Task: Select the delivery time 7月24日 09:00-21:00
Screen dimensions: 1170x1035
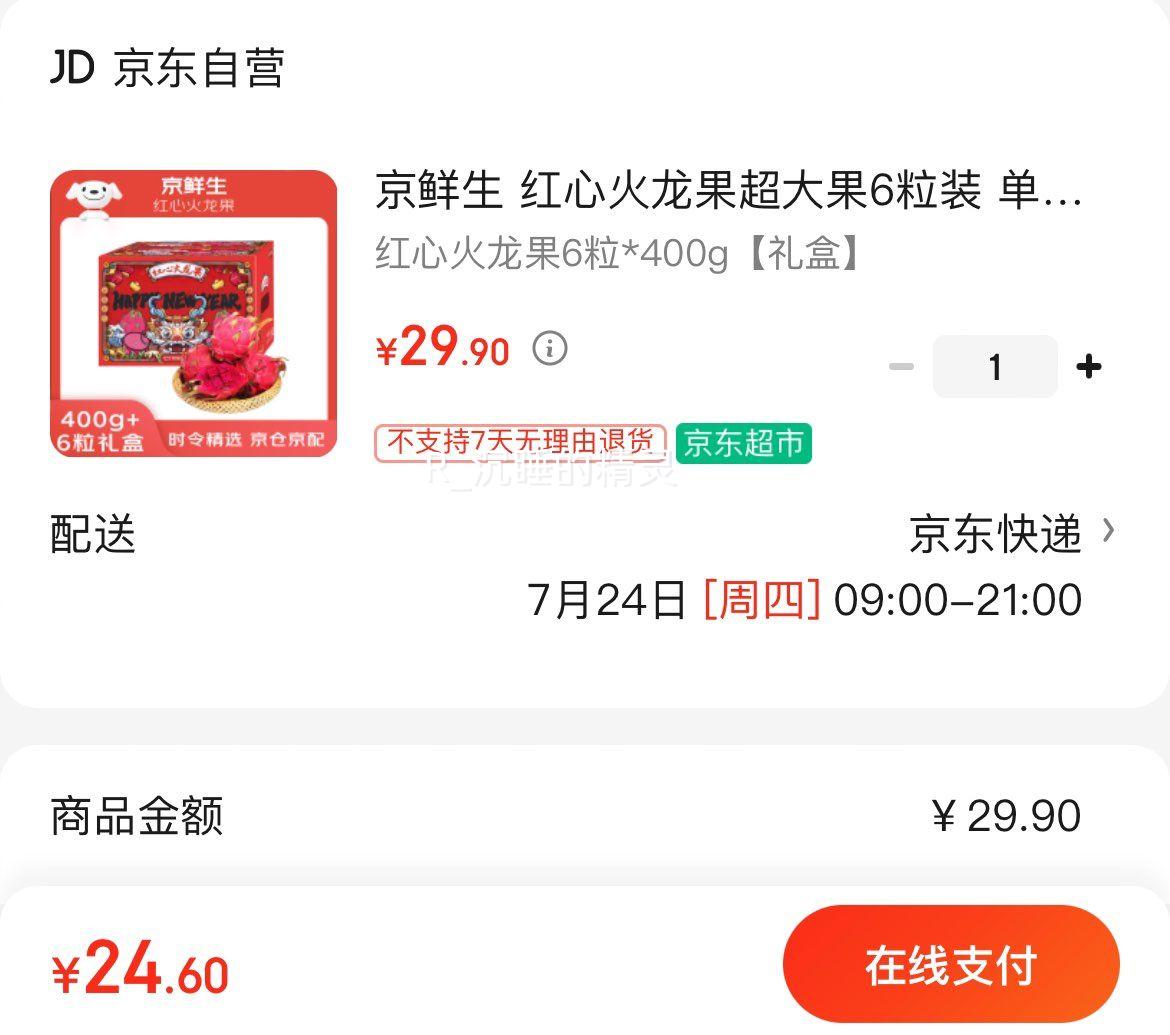Action: point(804,600)
